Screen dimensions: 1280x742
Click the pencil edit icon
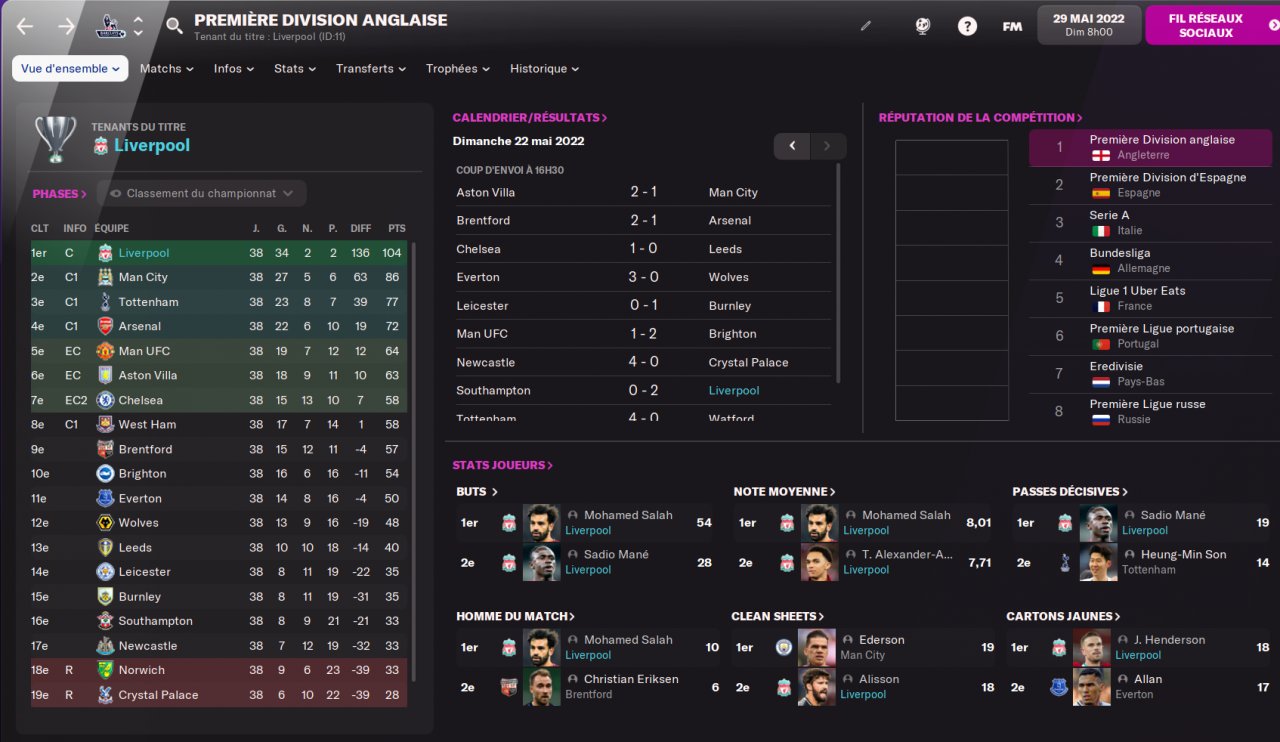(866, 26)
